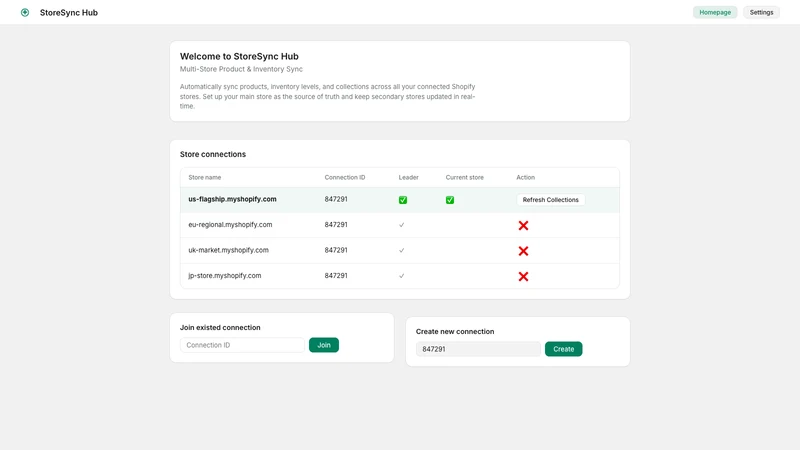The height and width of the screenshot is (450, 800).
Task: Click the Connection ID column header
Action: [x=345, y=178]
